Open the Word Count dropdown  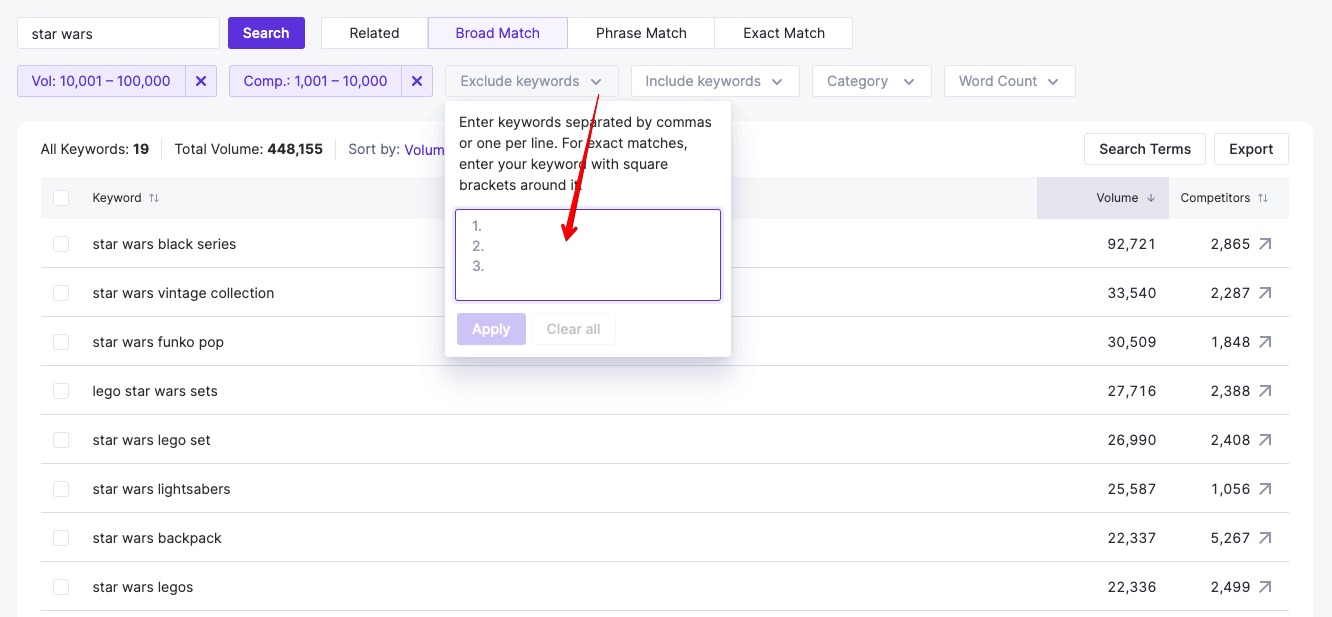1009,81
